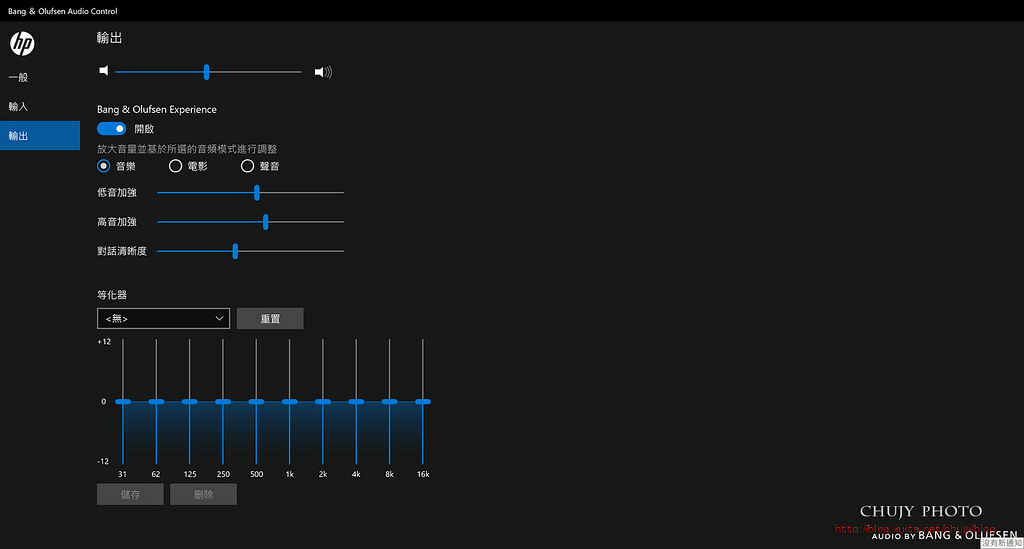Click the 對話清晰度 slider handle

[x=235, y=251]
